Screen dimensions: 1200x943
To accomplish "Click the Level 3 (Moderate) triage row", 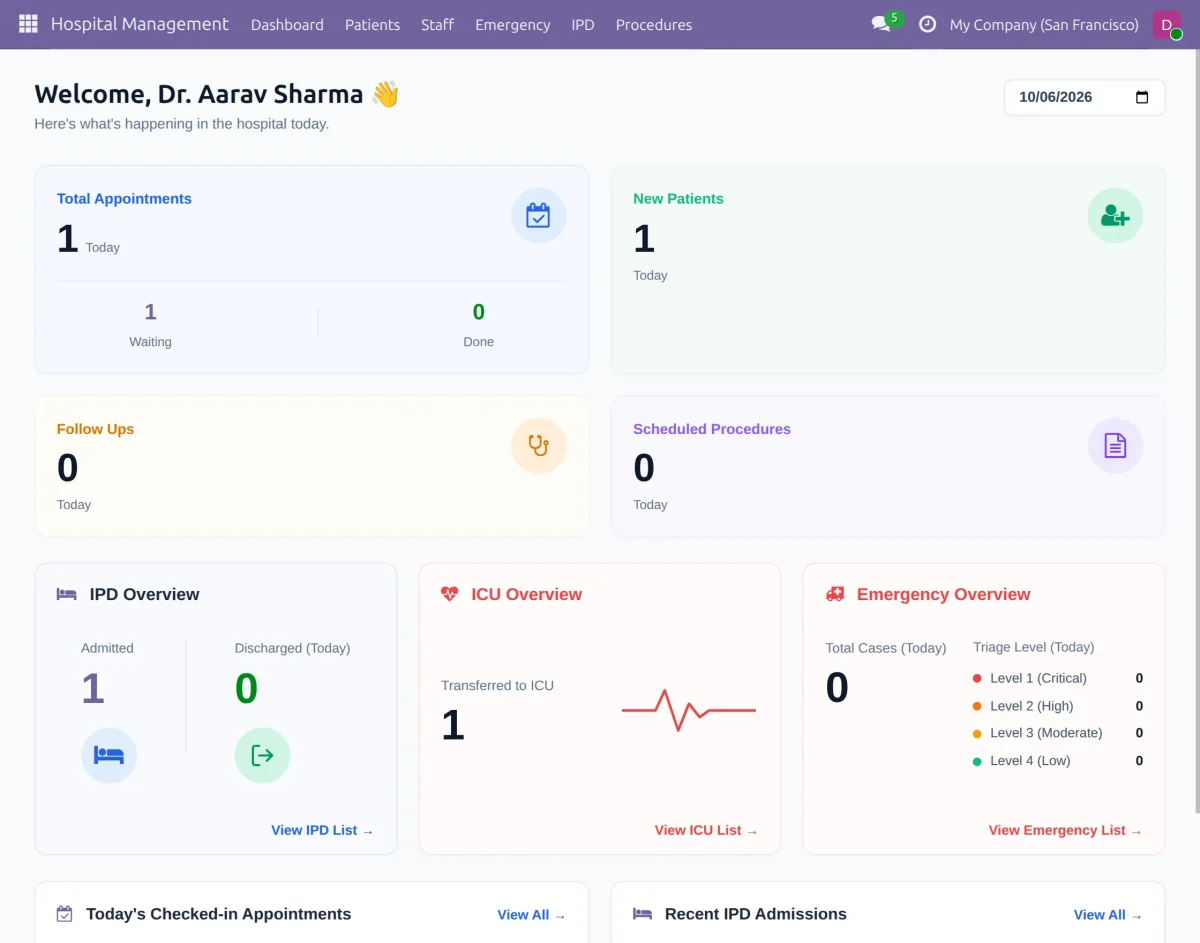I will [1057, 733].
